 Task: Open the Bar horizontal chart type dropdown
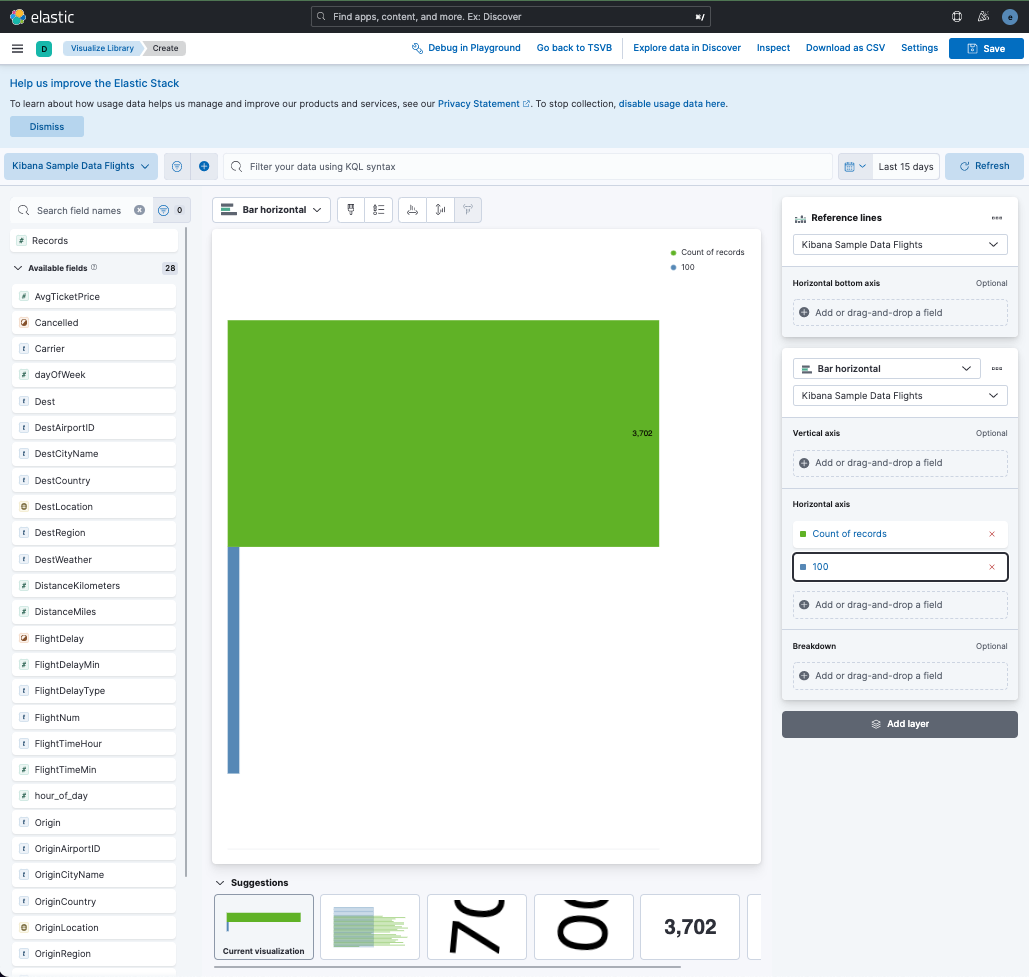pos(270,210)
